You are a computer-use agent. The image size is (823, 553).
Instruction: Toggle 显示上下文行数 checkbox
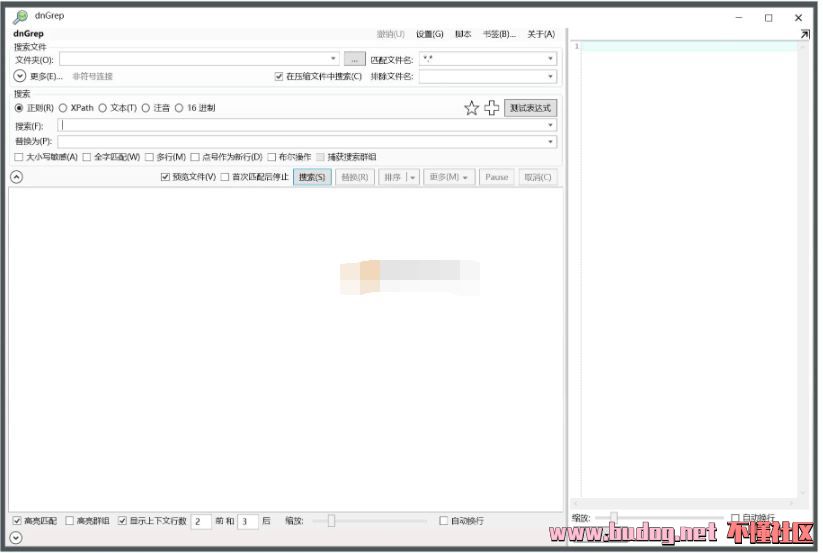[x=123, y=523]
